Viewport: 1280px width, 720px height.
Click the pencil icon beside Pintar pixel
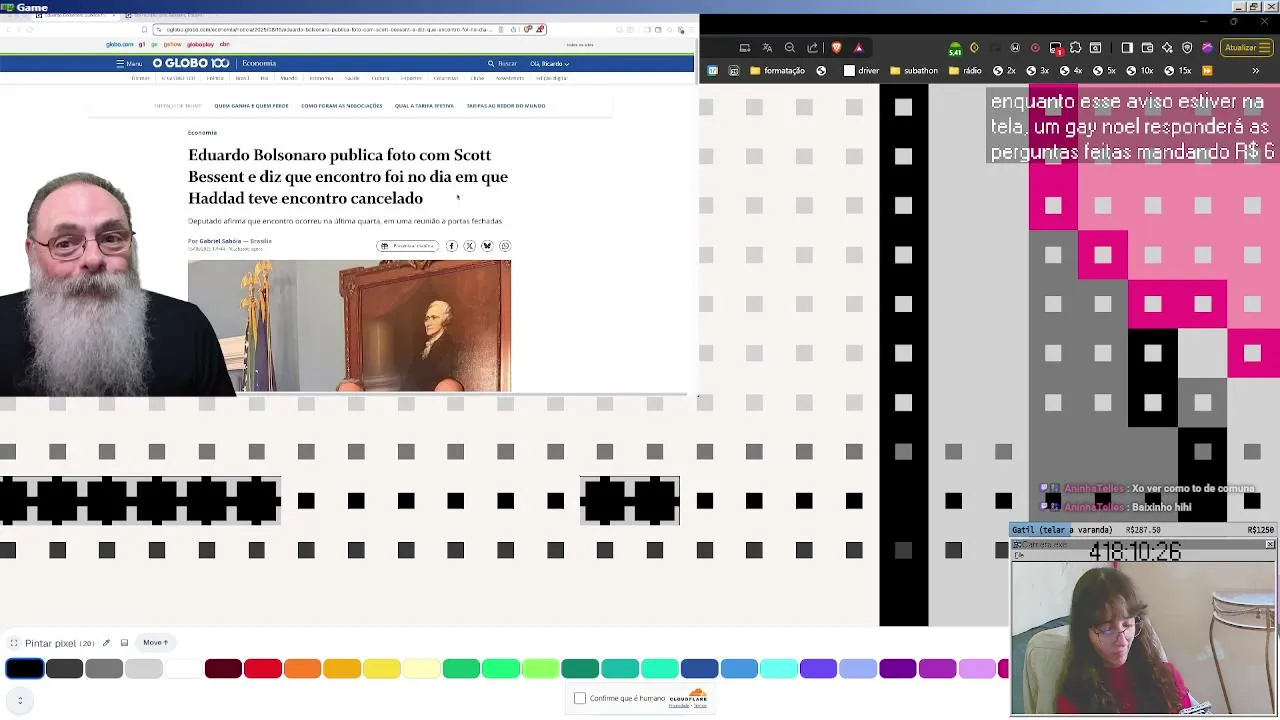tap(106, 643)
